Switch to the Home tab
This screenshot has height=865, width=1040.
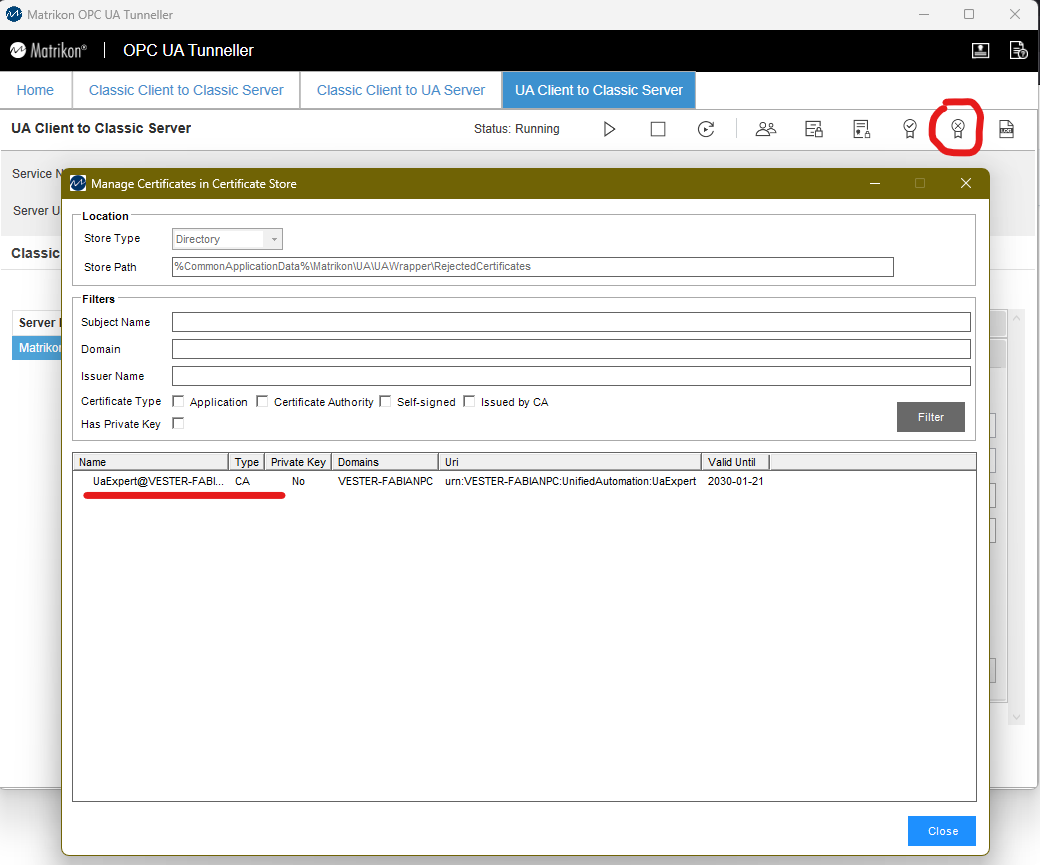(35, 90)
